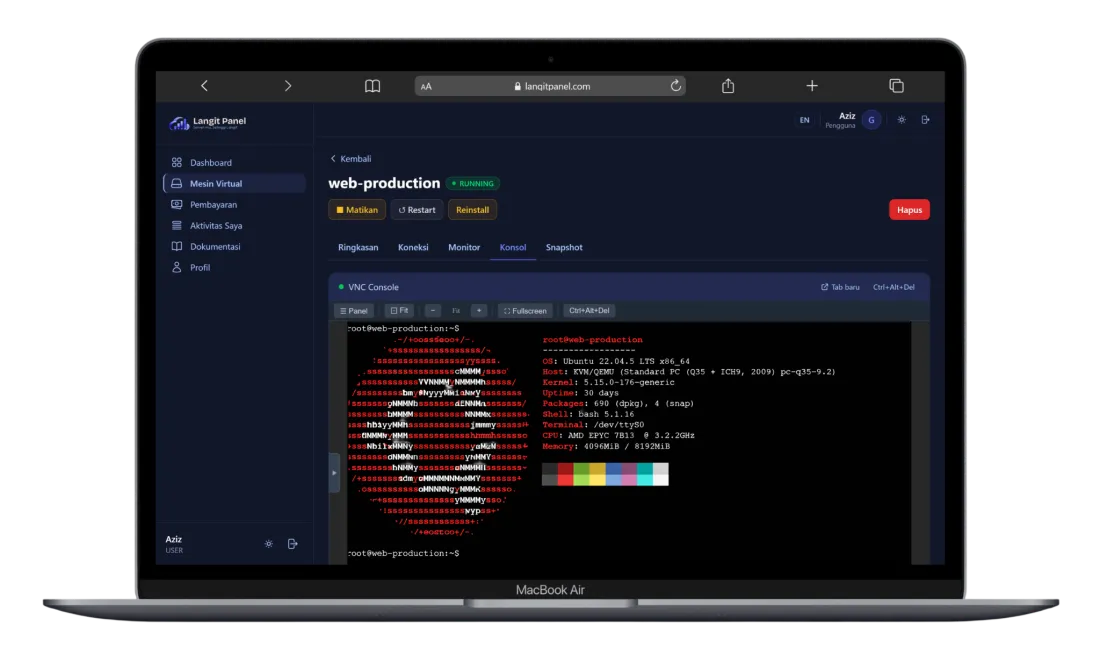1100x661 pixels.
Task: Select Mesin Virtual in the sidebar
Action: (x=234, y=183)
